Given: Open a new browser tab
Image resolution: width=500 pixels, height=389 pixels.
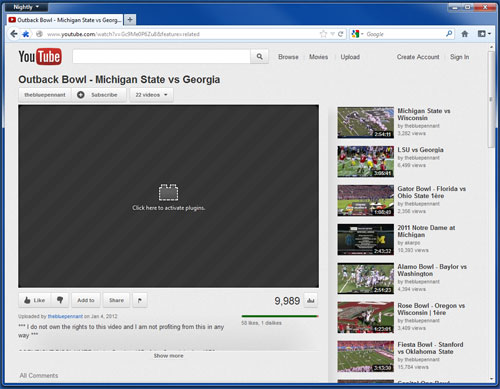Looking at the screenshot, I should tap(130, 20).
